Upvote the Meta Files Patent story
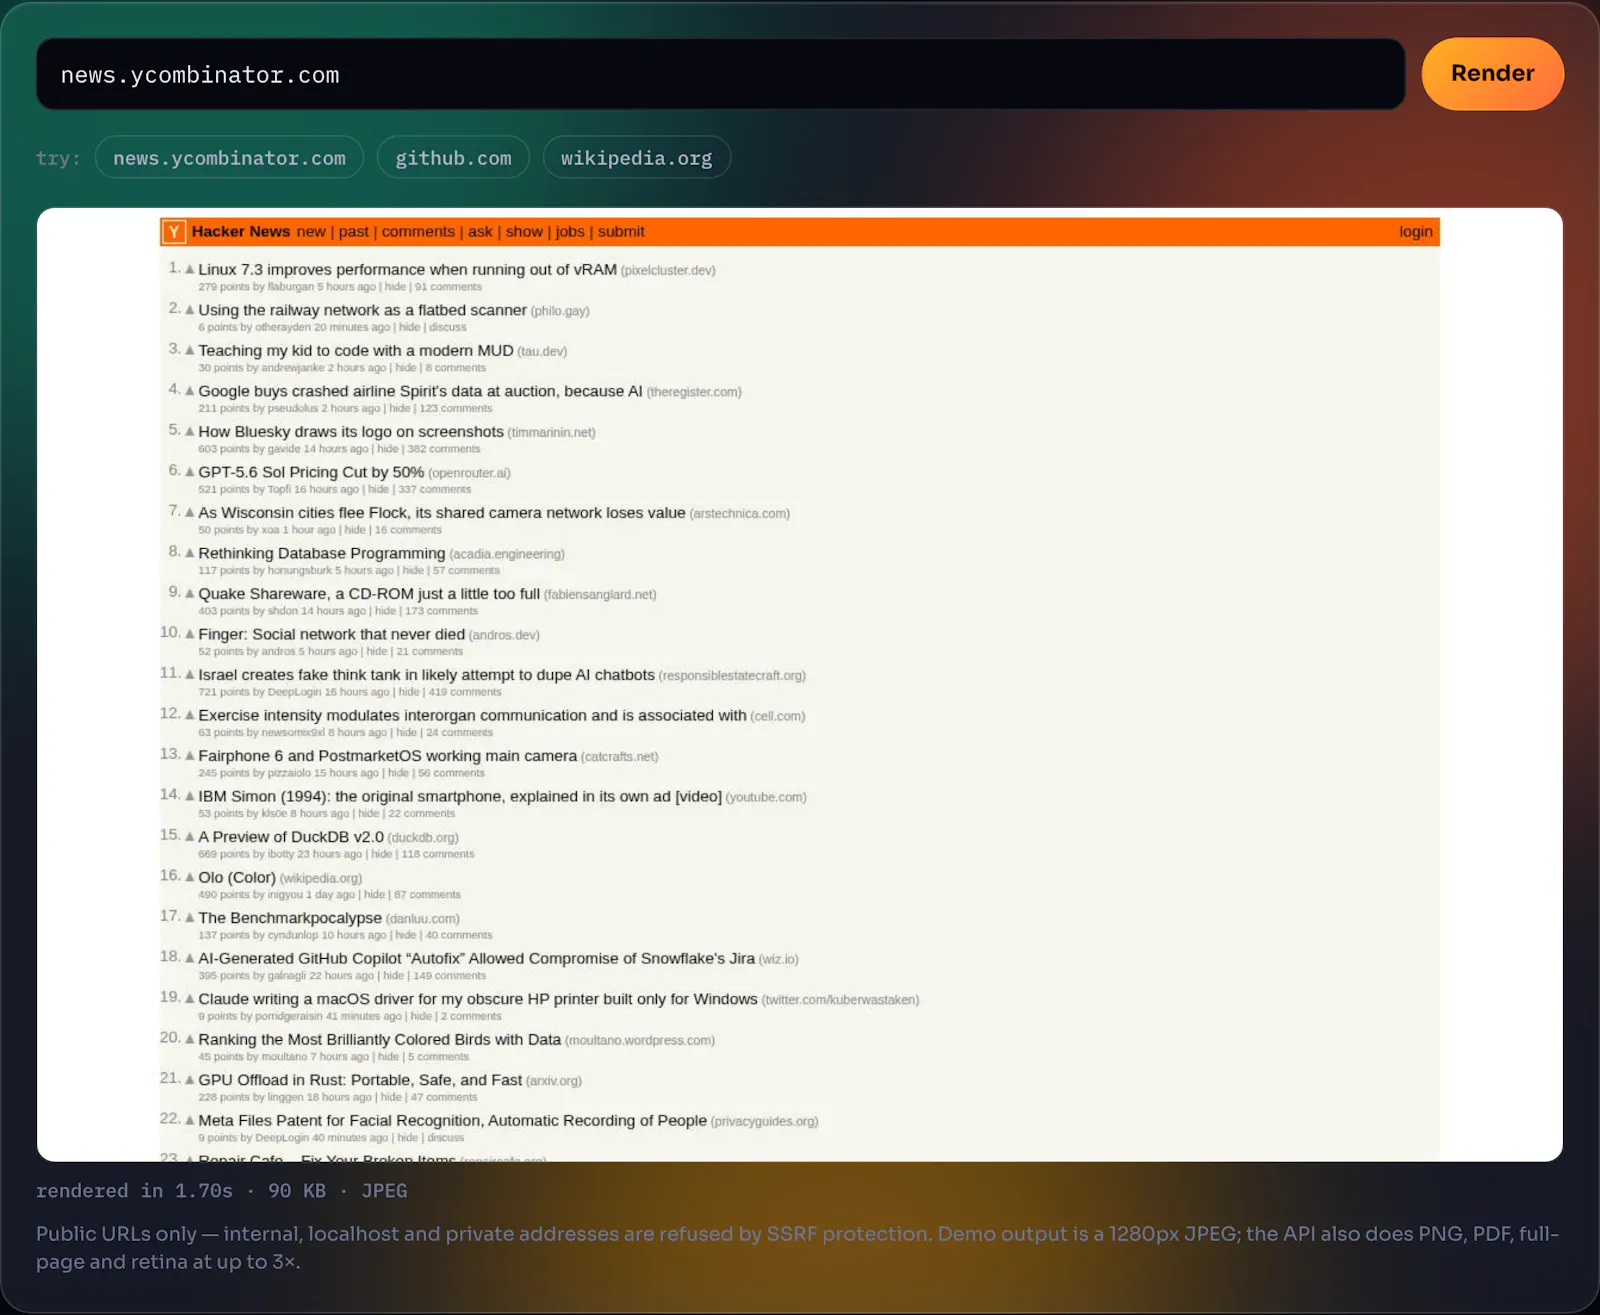Screen dimensions: 1600x1315 point(189,1121)
